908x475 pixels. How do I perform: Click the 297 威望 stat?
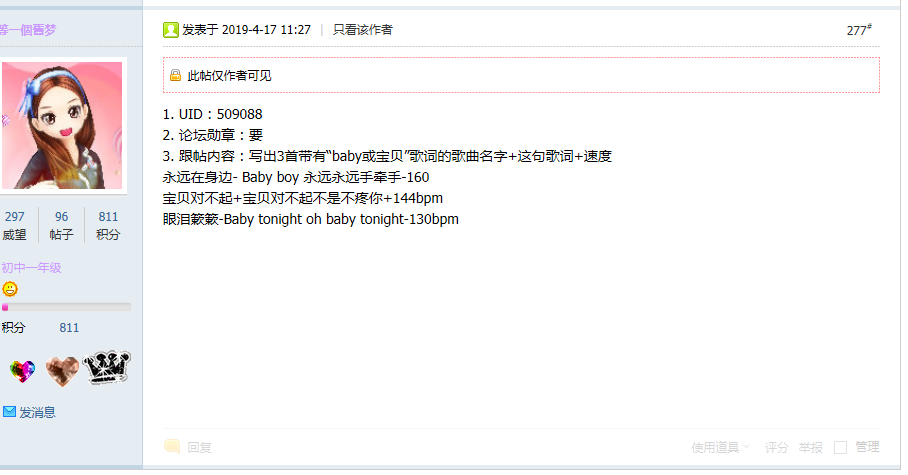coord(14,225)
